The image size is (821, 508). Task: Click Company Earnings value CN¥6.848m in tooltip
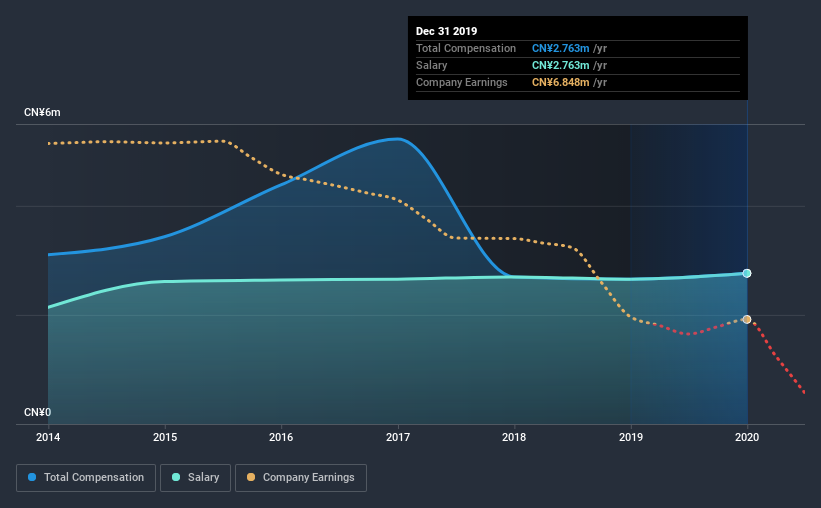point(561,82)
